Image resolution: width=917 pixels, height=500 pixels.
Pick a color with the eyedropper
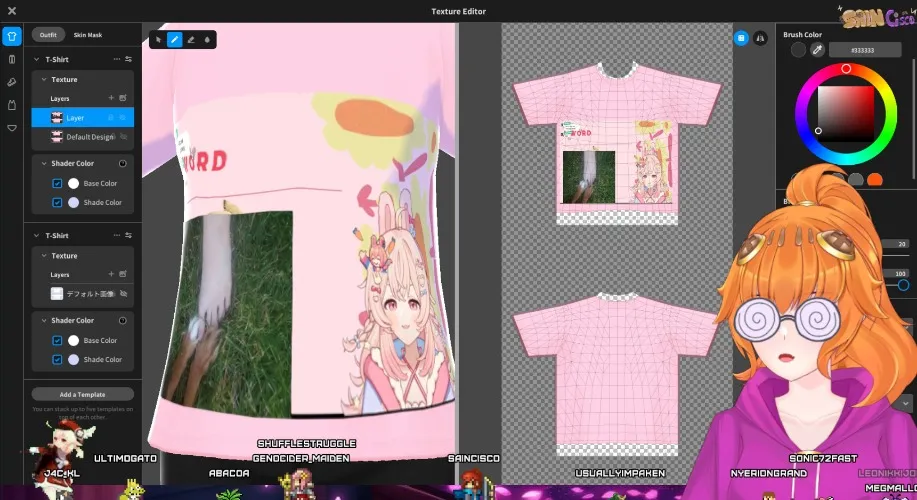click(x=818, y=50)
